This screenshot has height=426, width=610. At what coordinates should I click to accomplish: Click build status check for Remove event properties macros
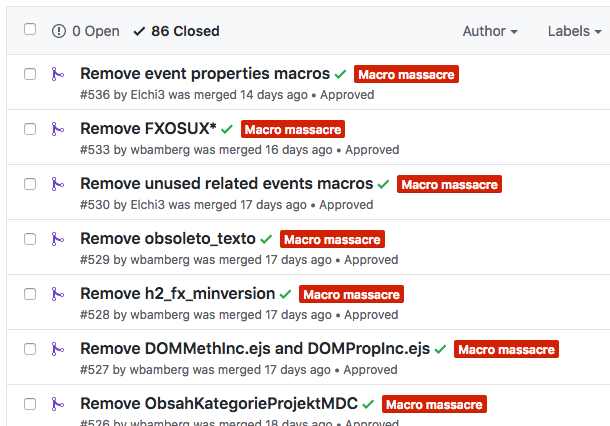tap(340, 74)
